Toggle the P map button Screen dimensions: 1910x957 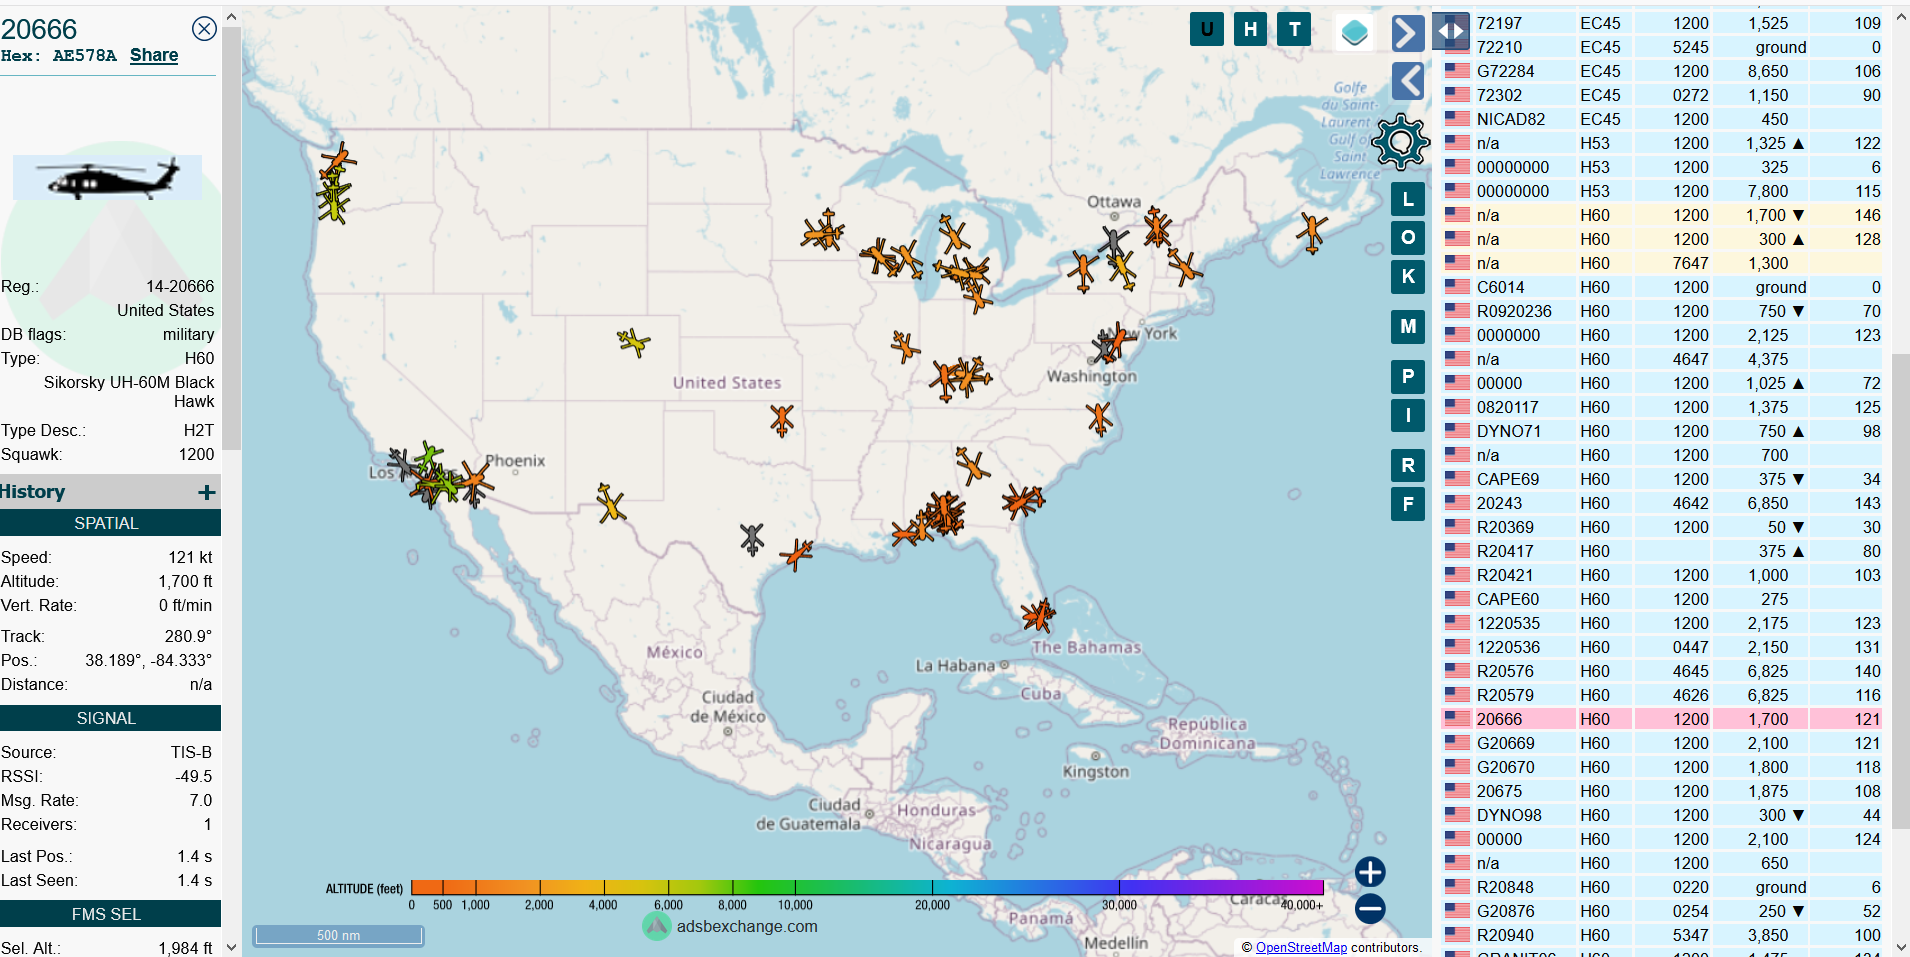1408,376
